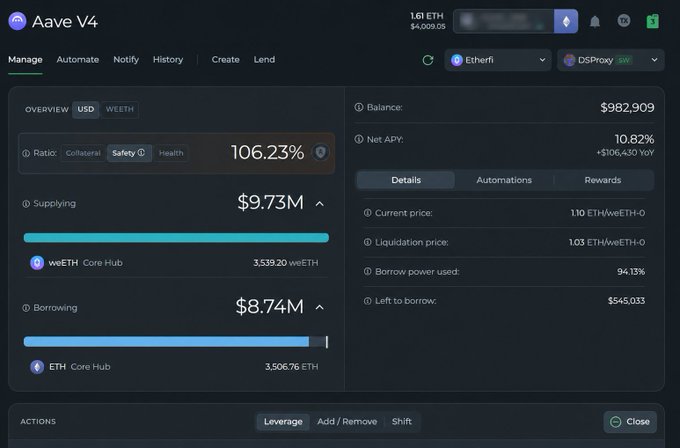Click the $8.74M borrowing total
The image size is (680, 448).
[x=270, y=307]
